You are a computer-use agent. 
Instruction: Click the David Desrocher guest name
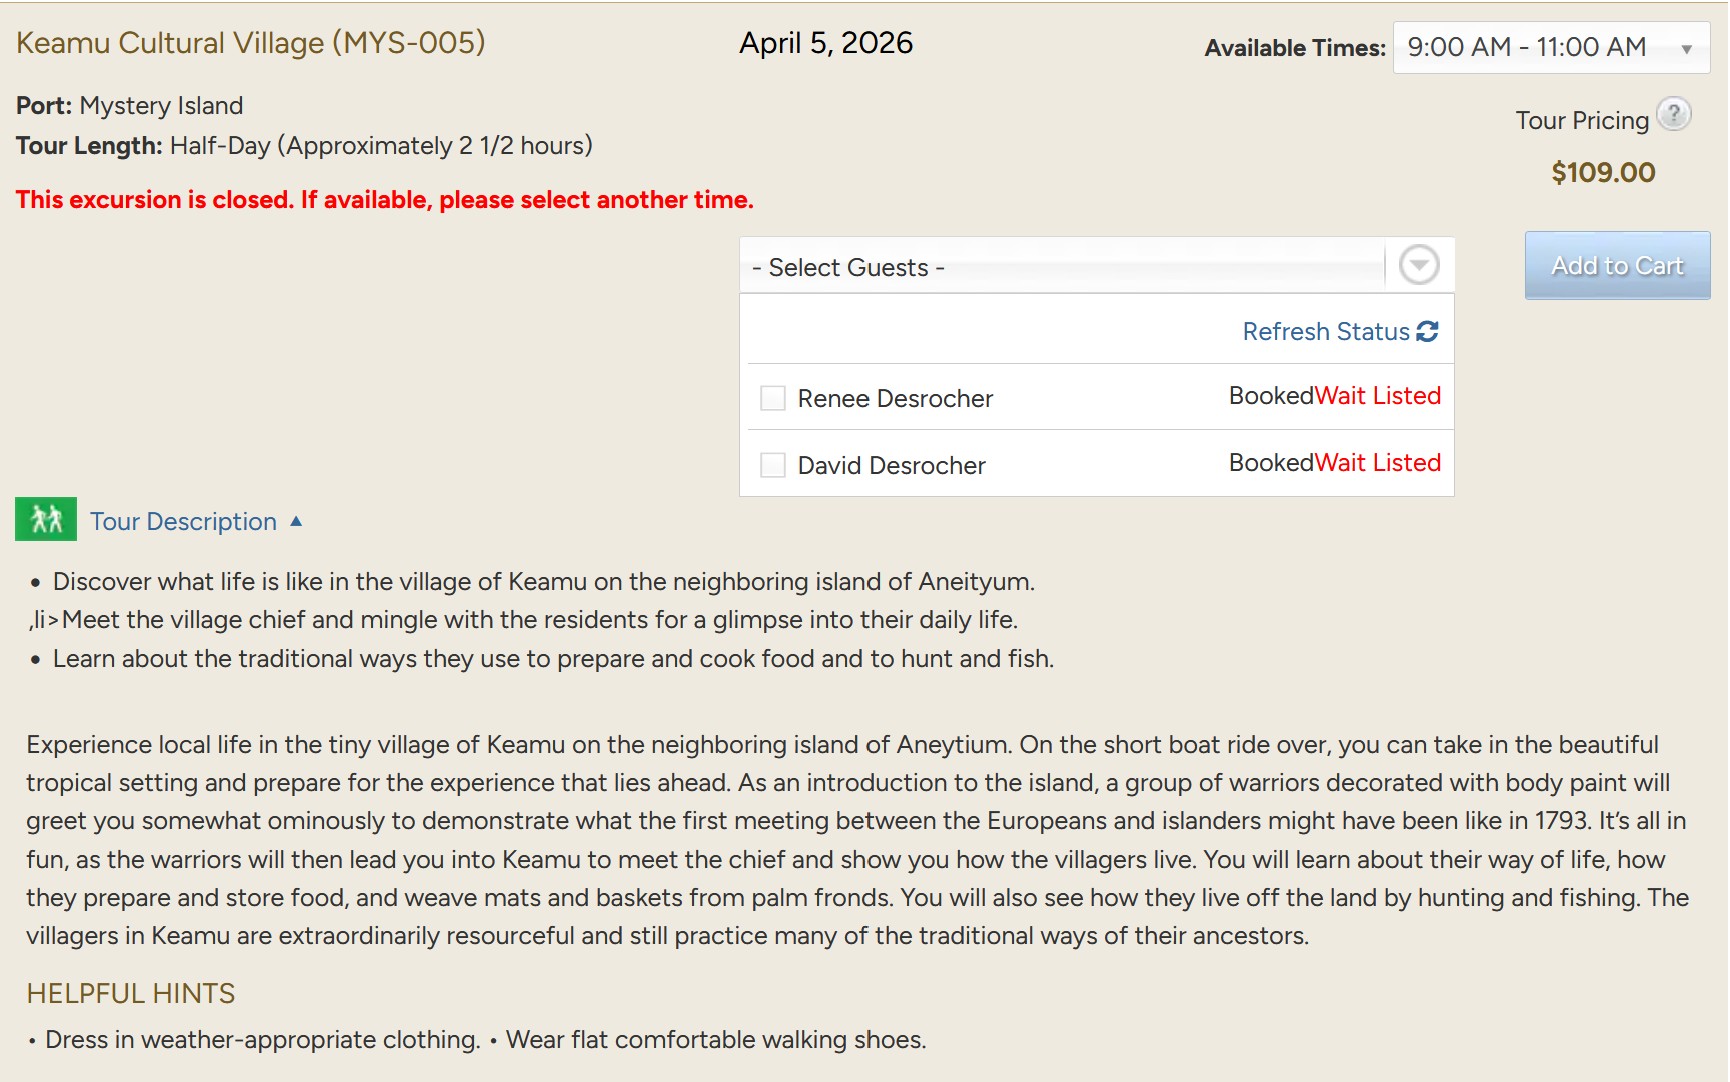coord(891,466)
